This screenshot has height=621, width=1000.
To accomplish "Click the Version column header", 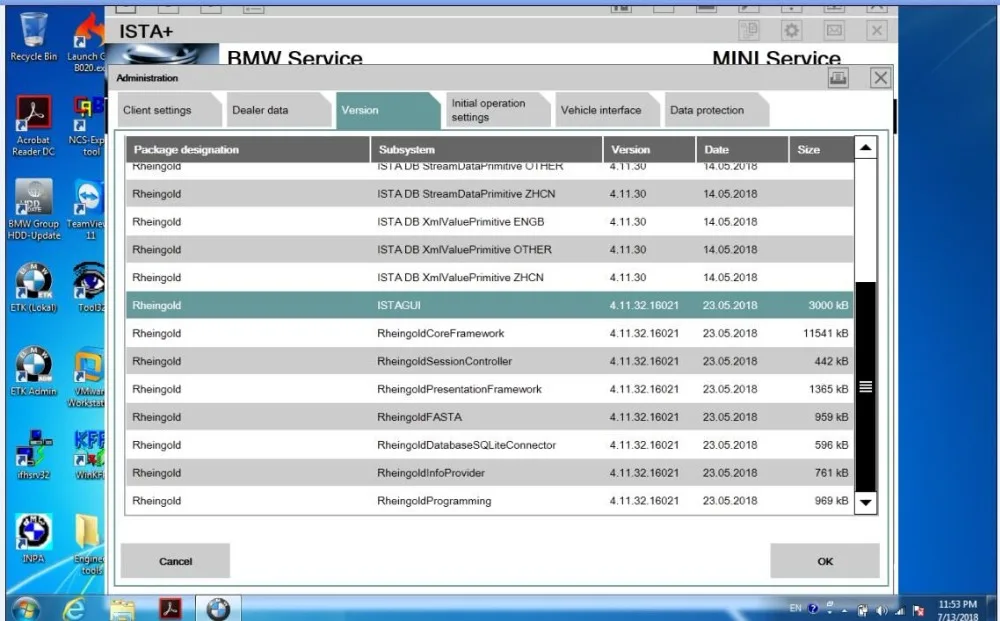I will (x=649, y=150).
